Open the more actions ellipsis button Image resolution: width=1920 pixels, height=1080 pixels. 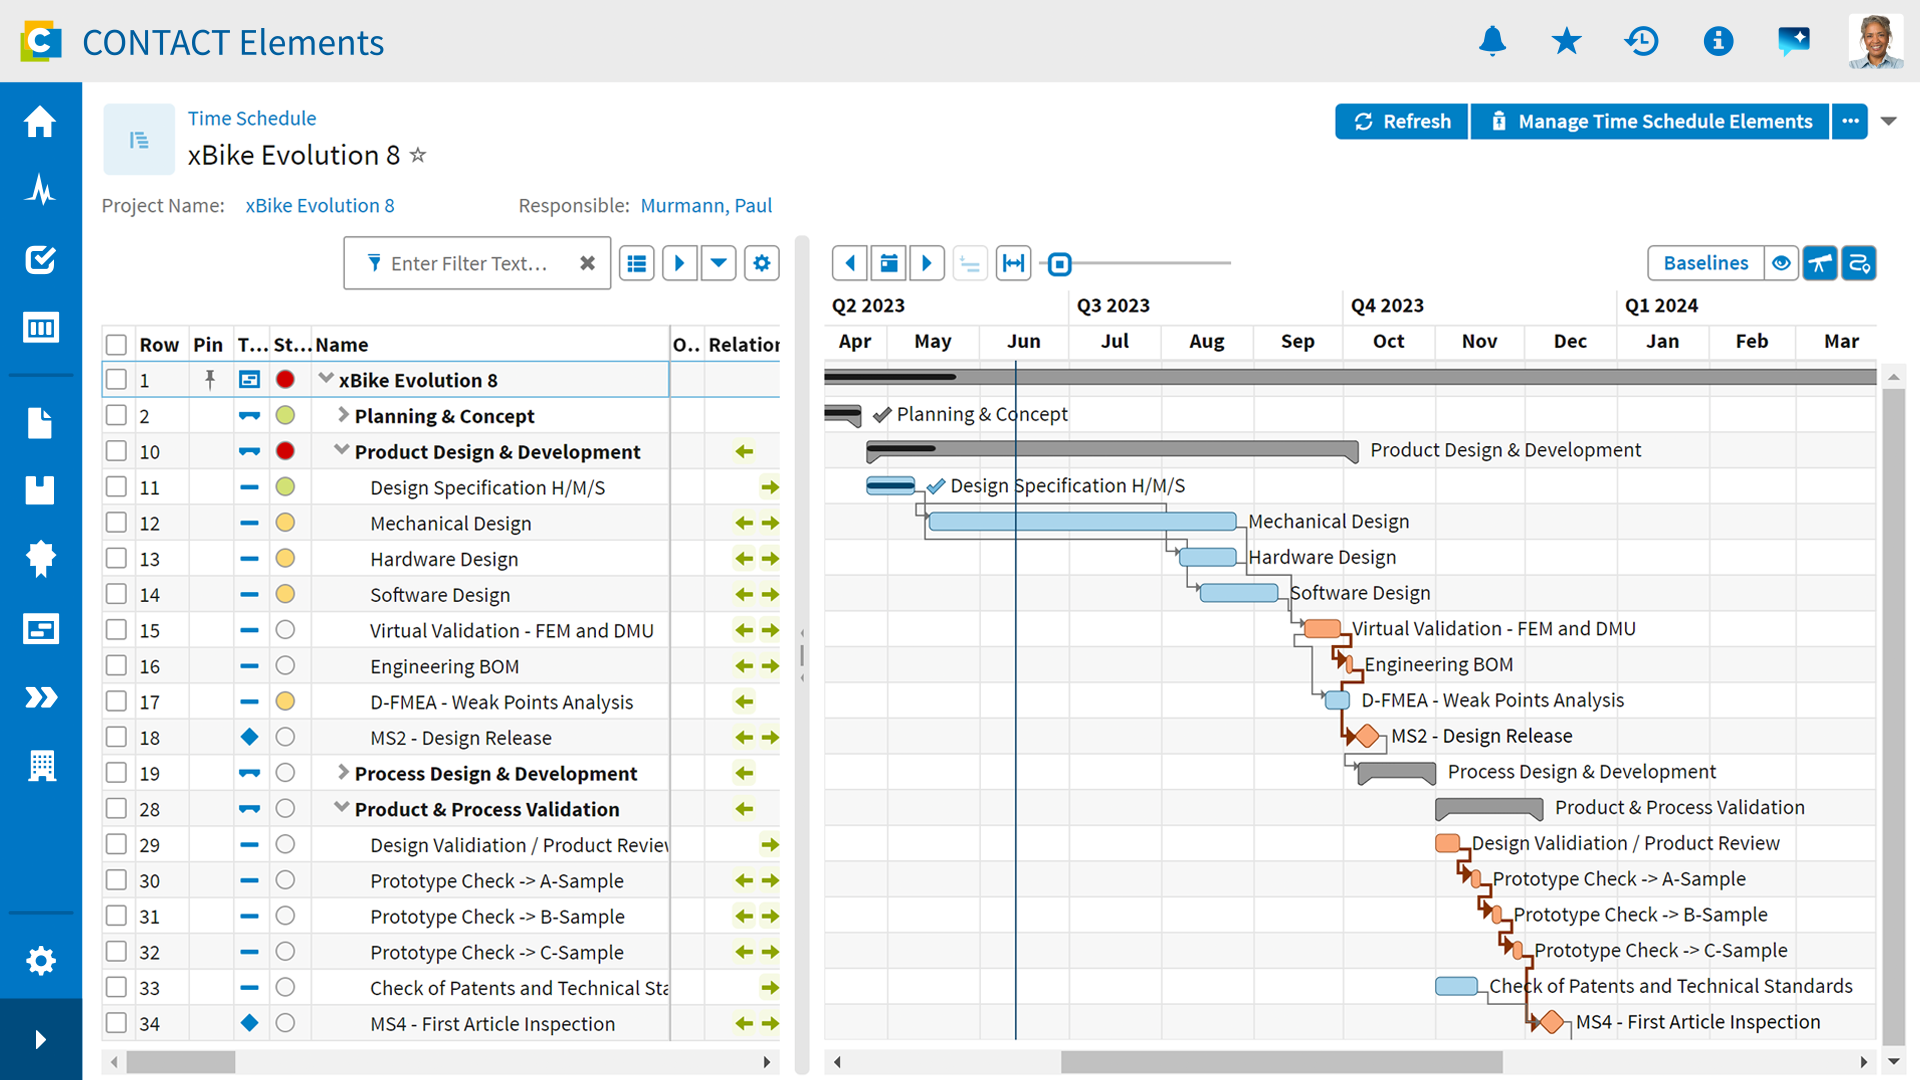point(1850,121)
